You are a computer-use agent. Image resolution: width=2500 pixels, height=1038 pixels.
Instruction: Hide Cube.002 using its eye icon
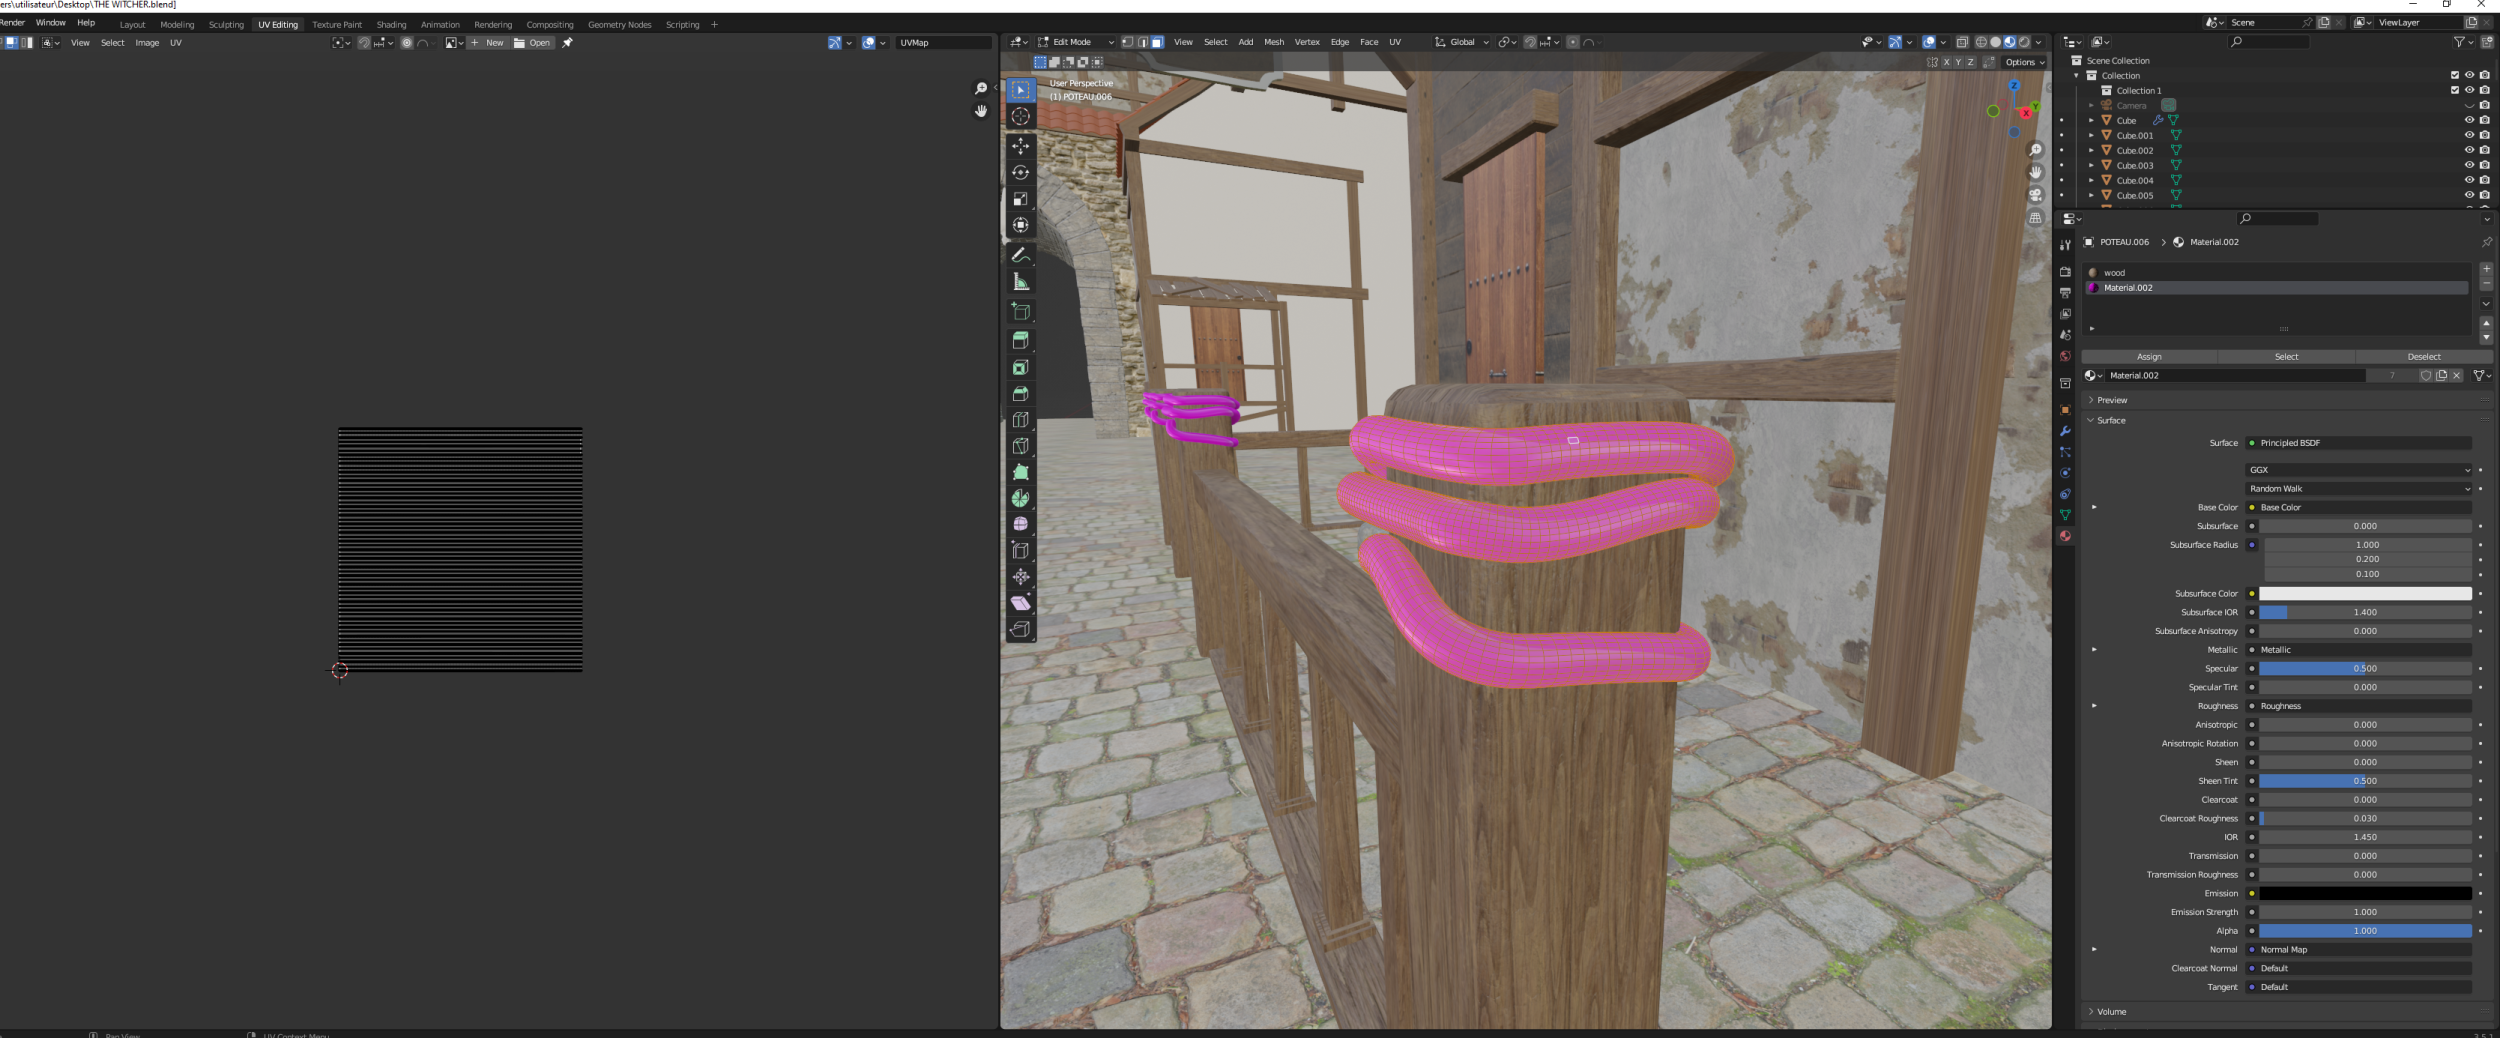[2469, 150]
